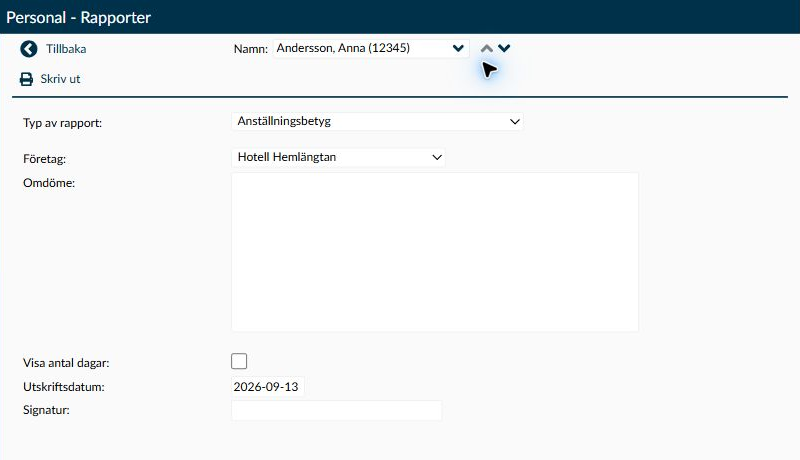Click the Företag label
This screenshot has height=460, width=800.
coord(44,159)
